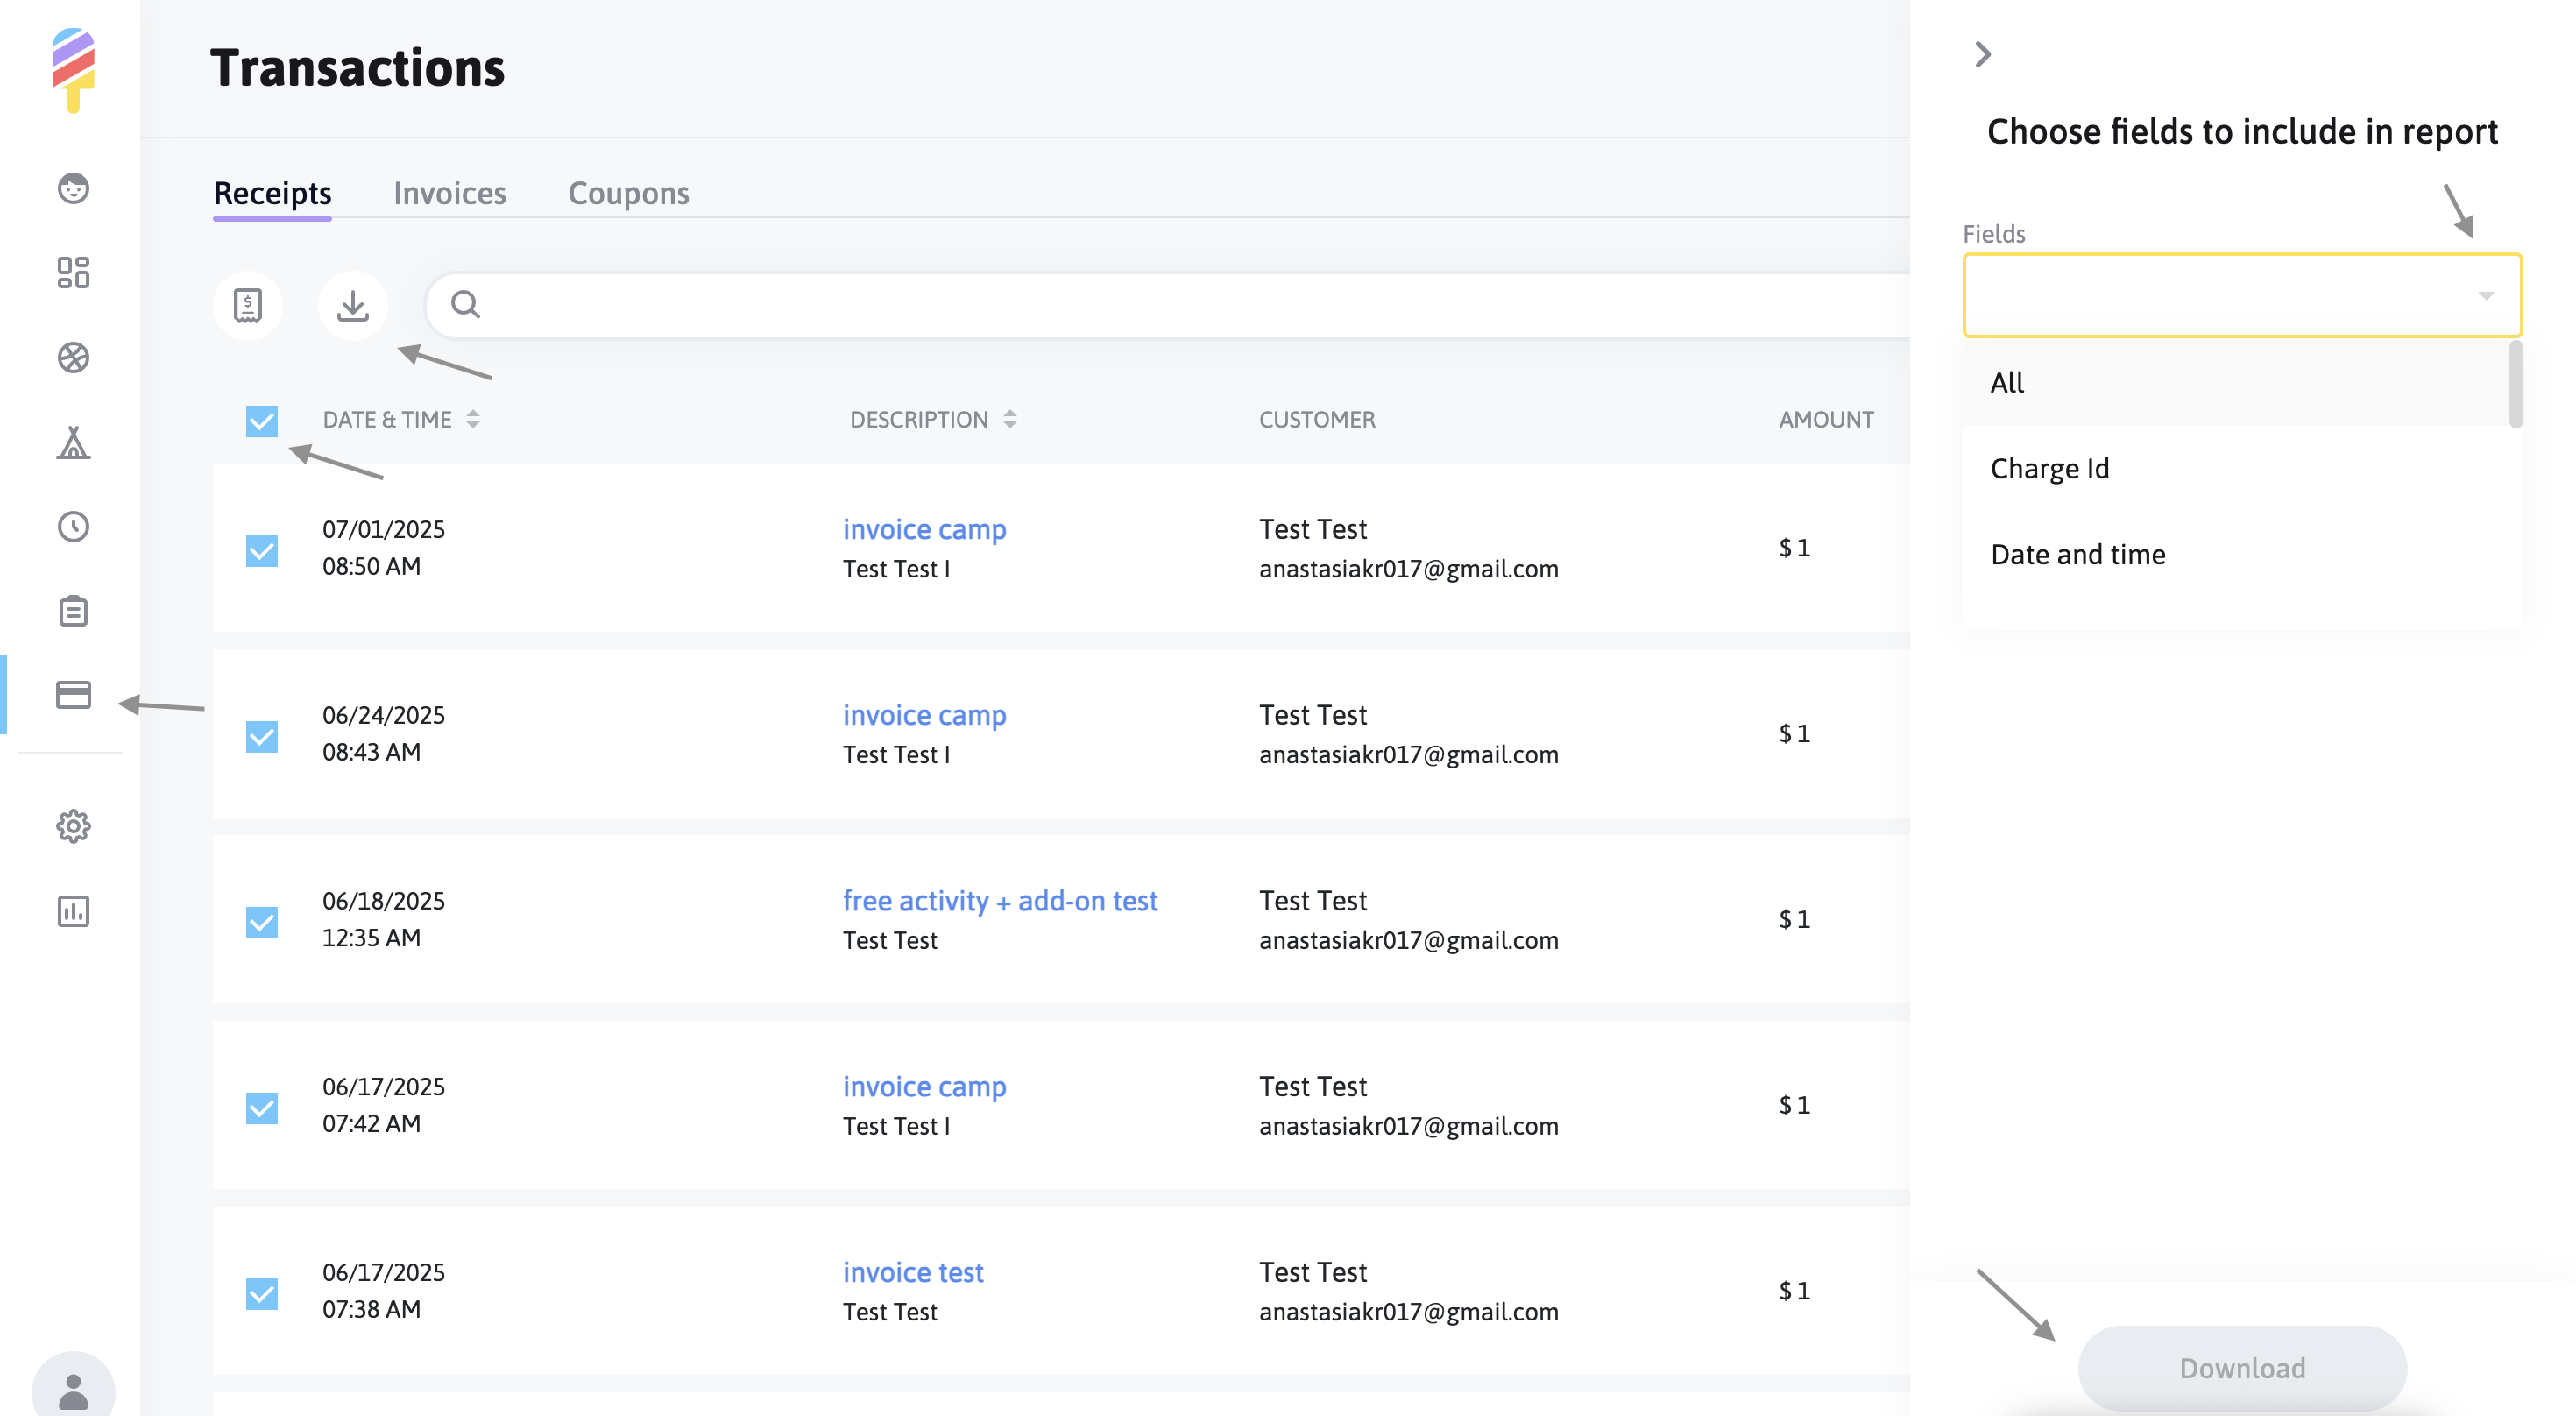Image resolution: width=2576 pixels, height=1416 pixels.
Task: Open settings gear icon in sidebar
Action: [73, 826]
